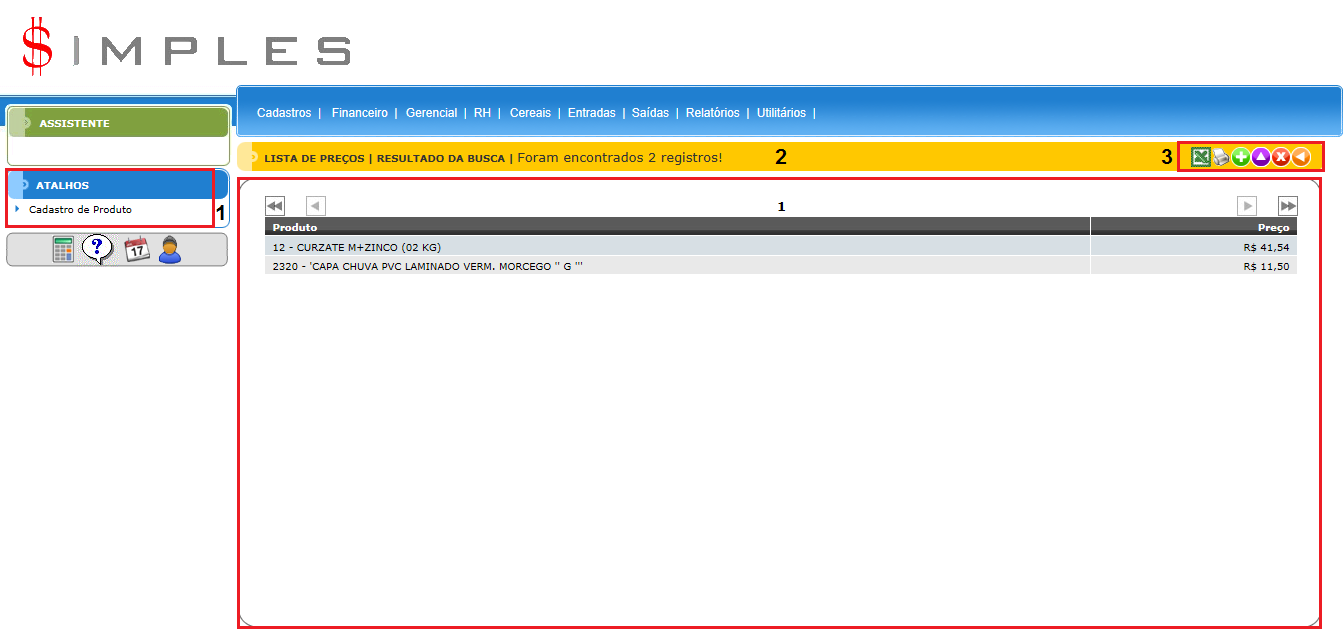This screenshot has width=1343, height=631.
Task: Expand the Assistente panel header
Action: [x=74, y=123]
